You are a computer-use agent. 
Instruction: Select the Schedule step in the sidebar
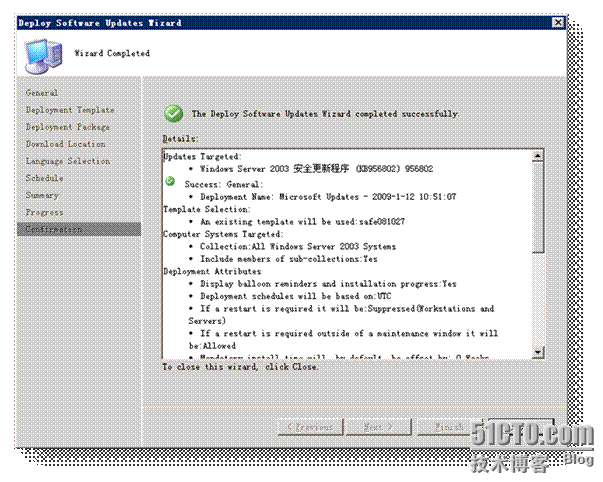44,178
